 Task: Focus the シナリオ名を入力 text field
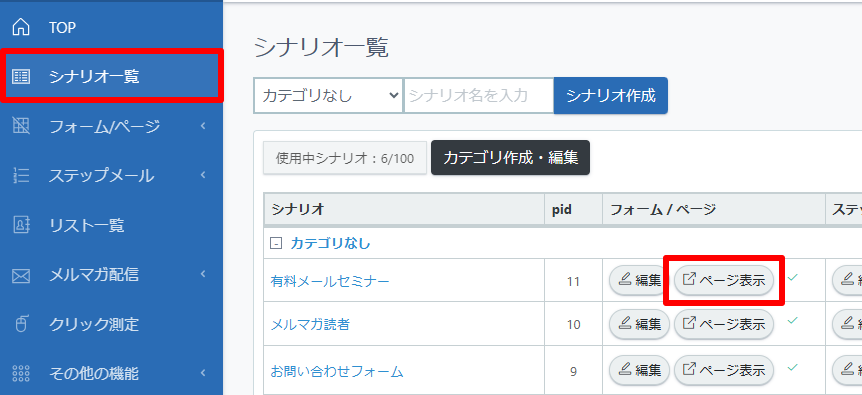point(479,96)
